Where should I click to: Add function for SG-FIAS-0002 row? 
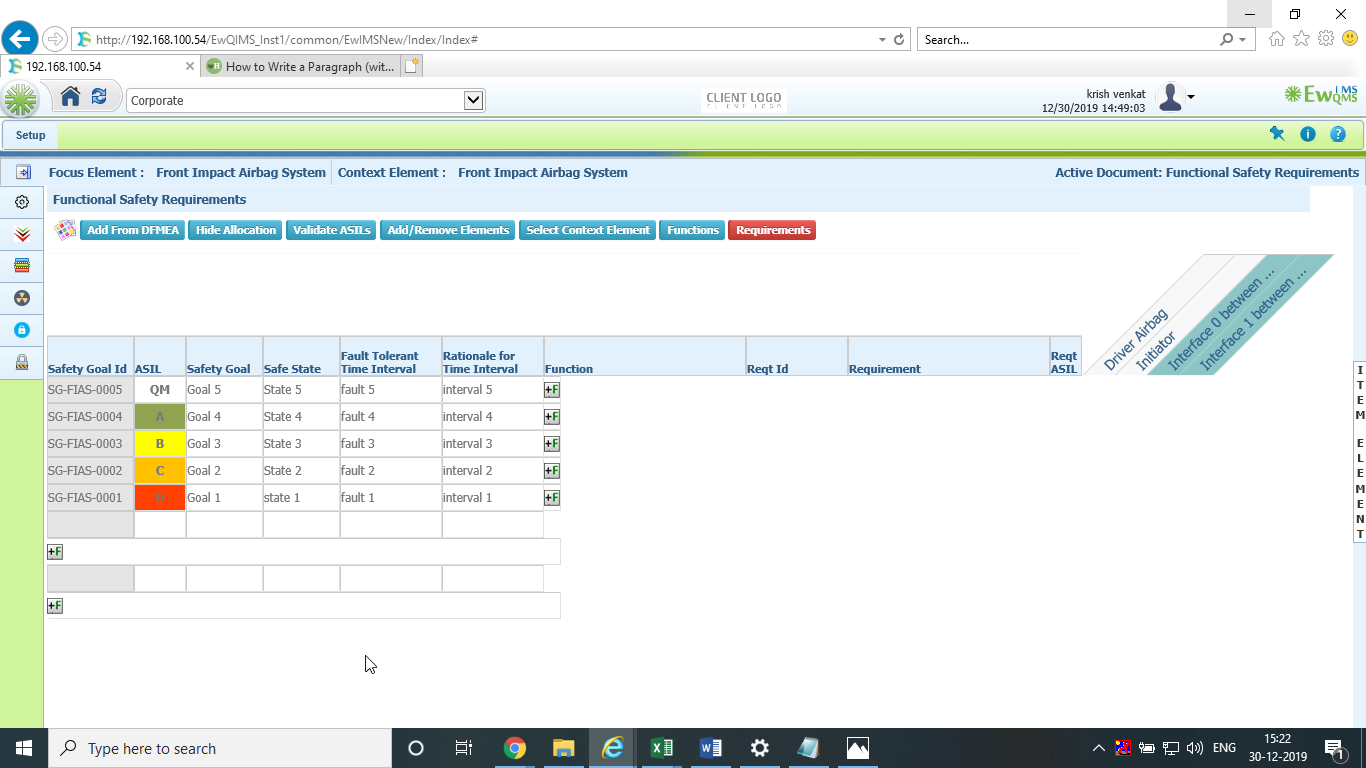click(552, 471)
